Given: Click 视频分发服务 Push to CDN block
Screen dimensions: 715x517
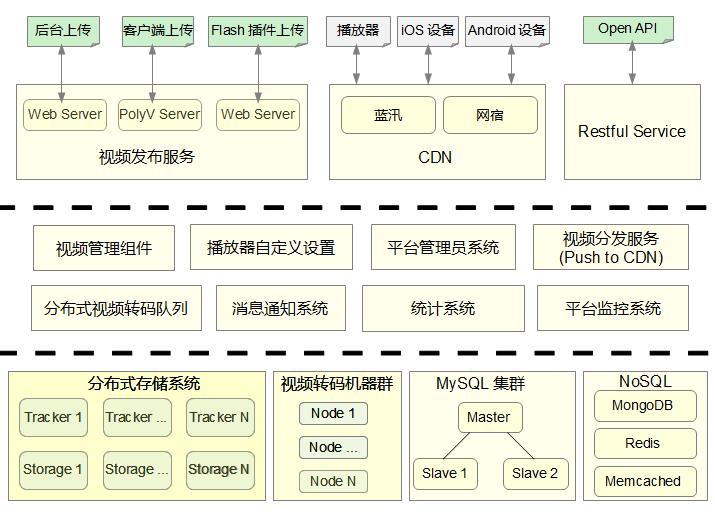Looking at the screenshot, I should [611, 248].
